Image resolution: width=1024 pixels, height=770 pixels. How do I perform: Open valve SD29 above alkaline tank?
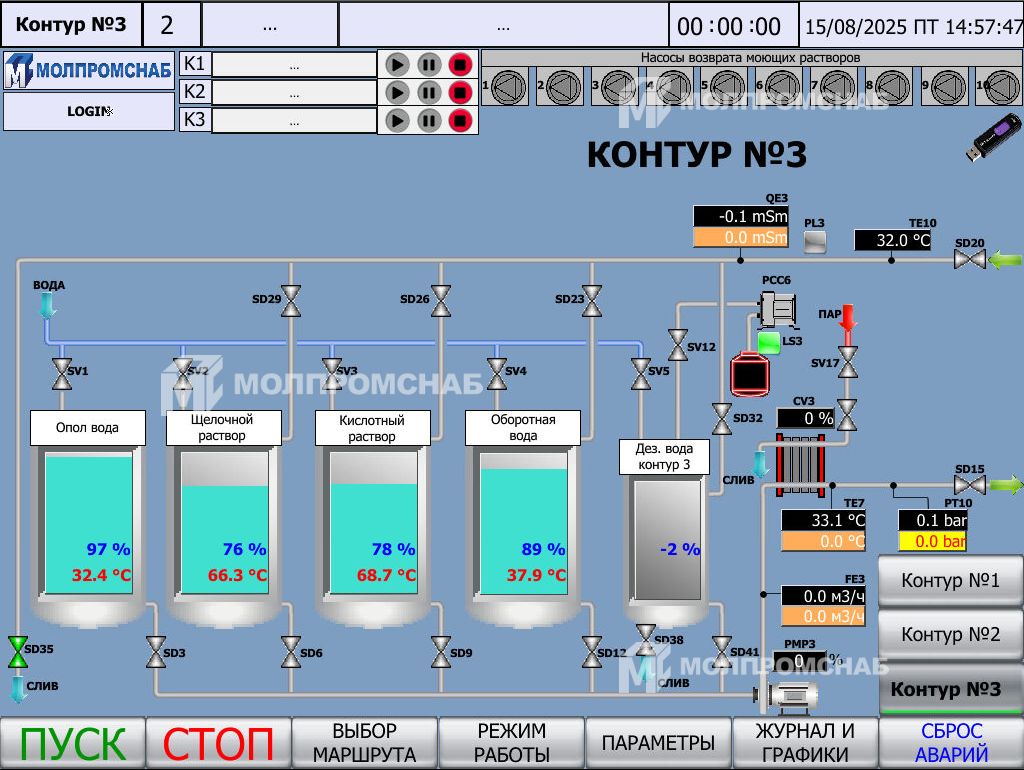[x=291, y=300]
